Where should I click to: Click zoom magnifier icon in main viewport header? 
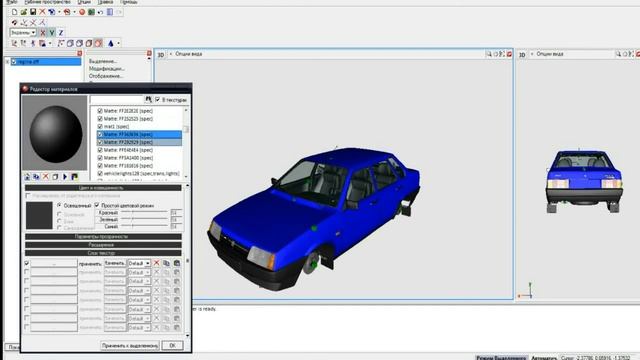489,54
